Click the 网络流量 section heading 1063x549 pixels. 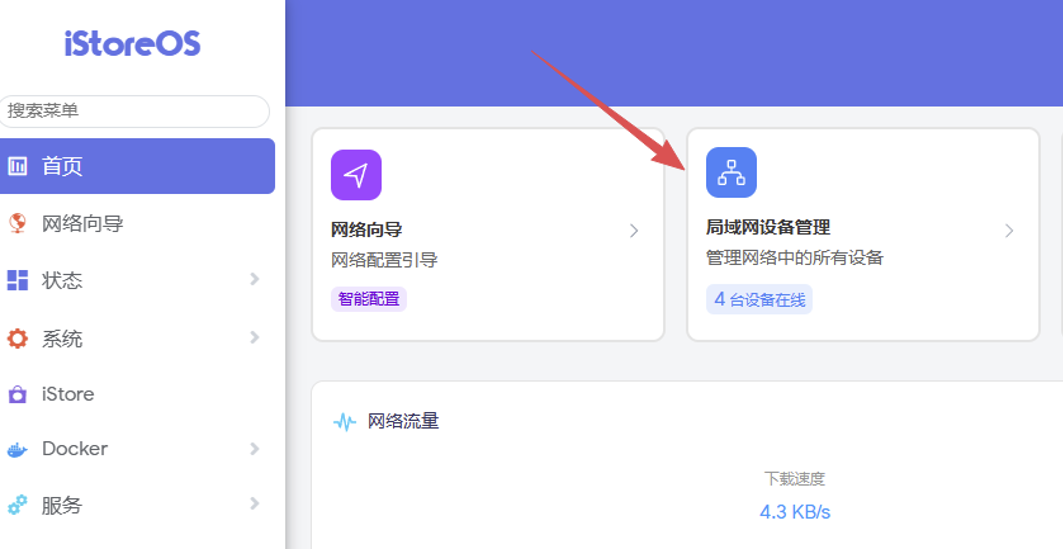point(403,422)
